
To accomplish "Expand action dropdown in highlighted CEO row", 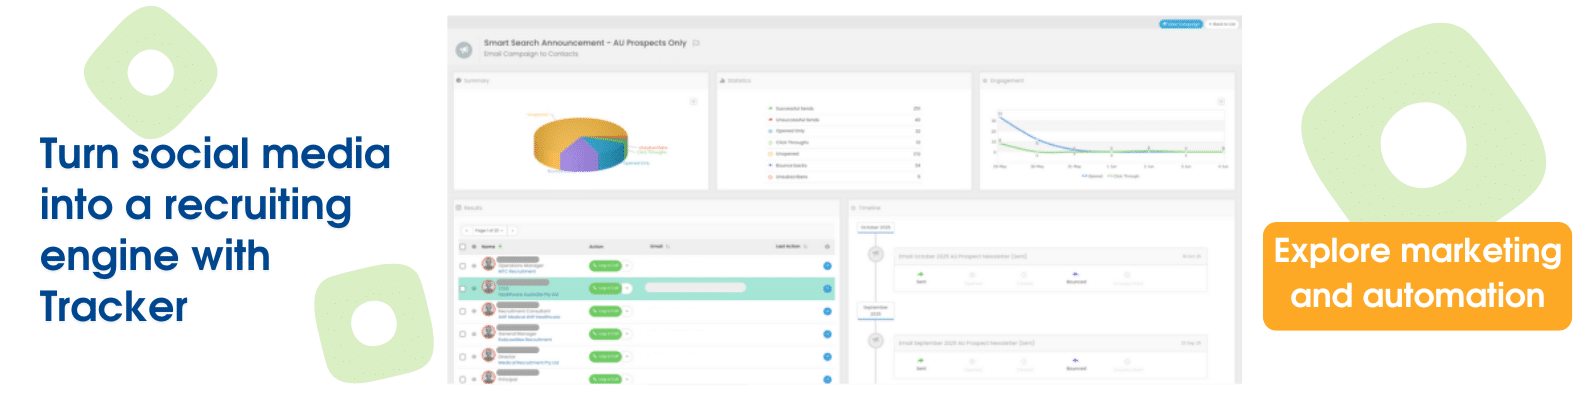I will [x=628, y=288].
